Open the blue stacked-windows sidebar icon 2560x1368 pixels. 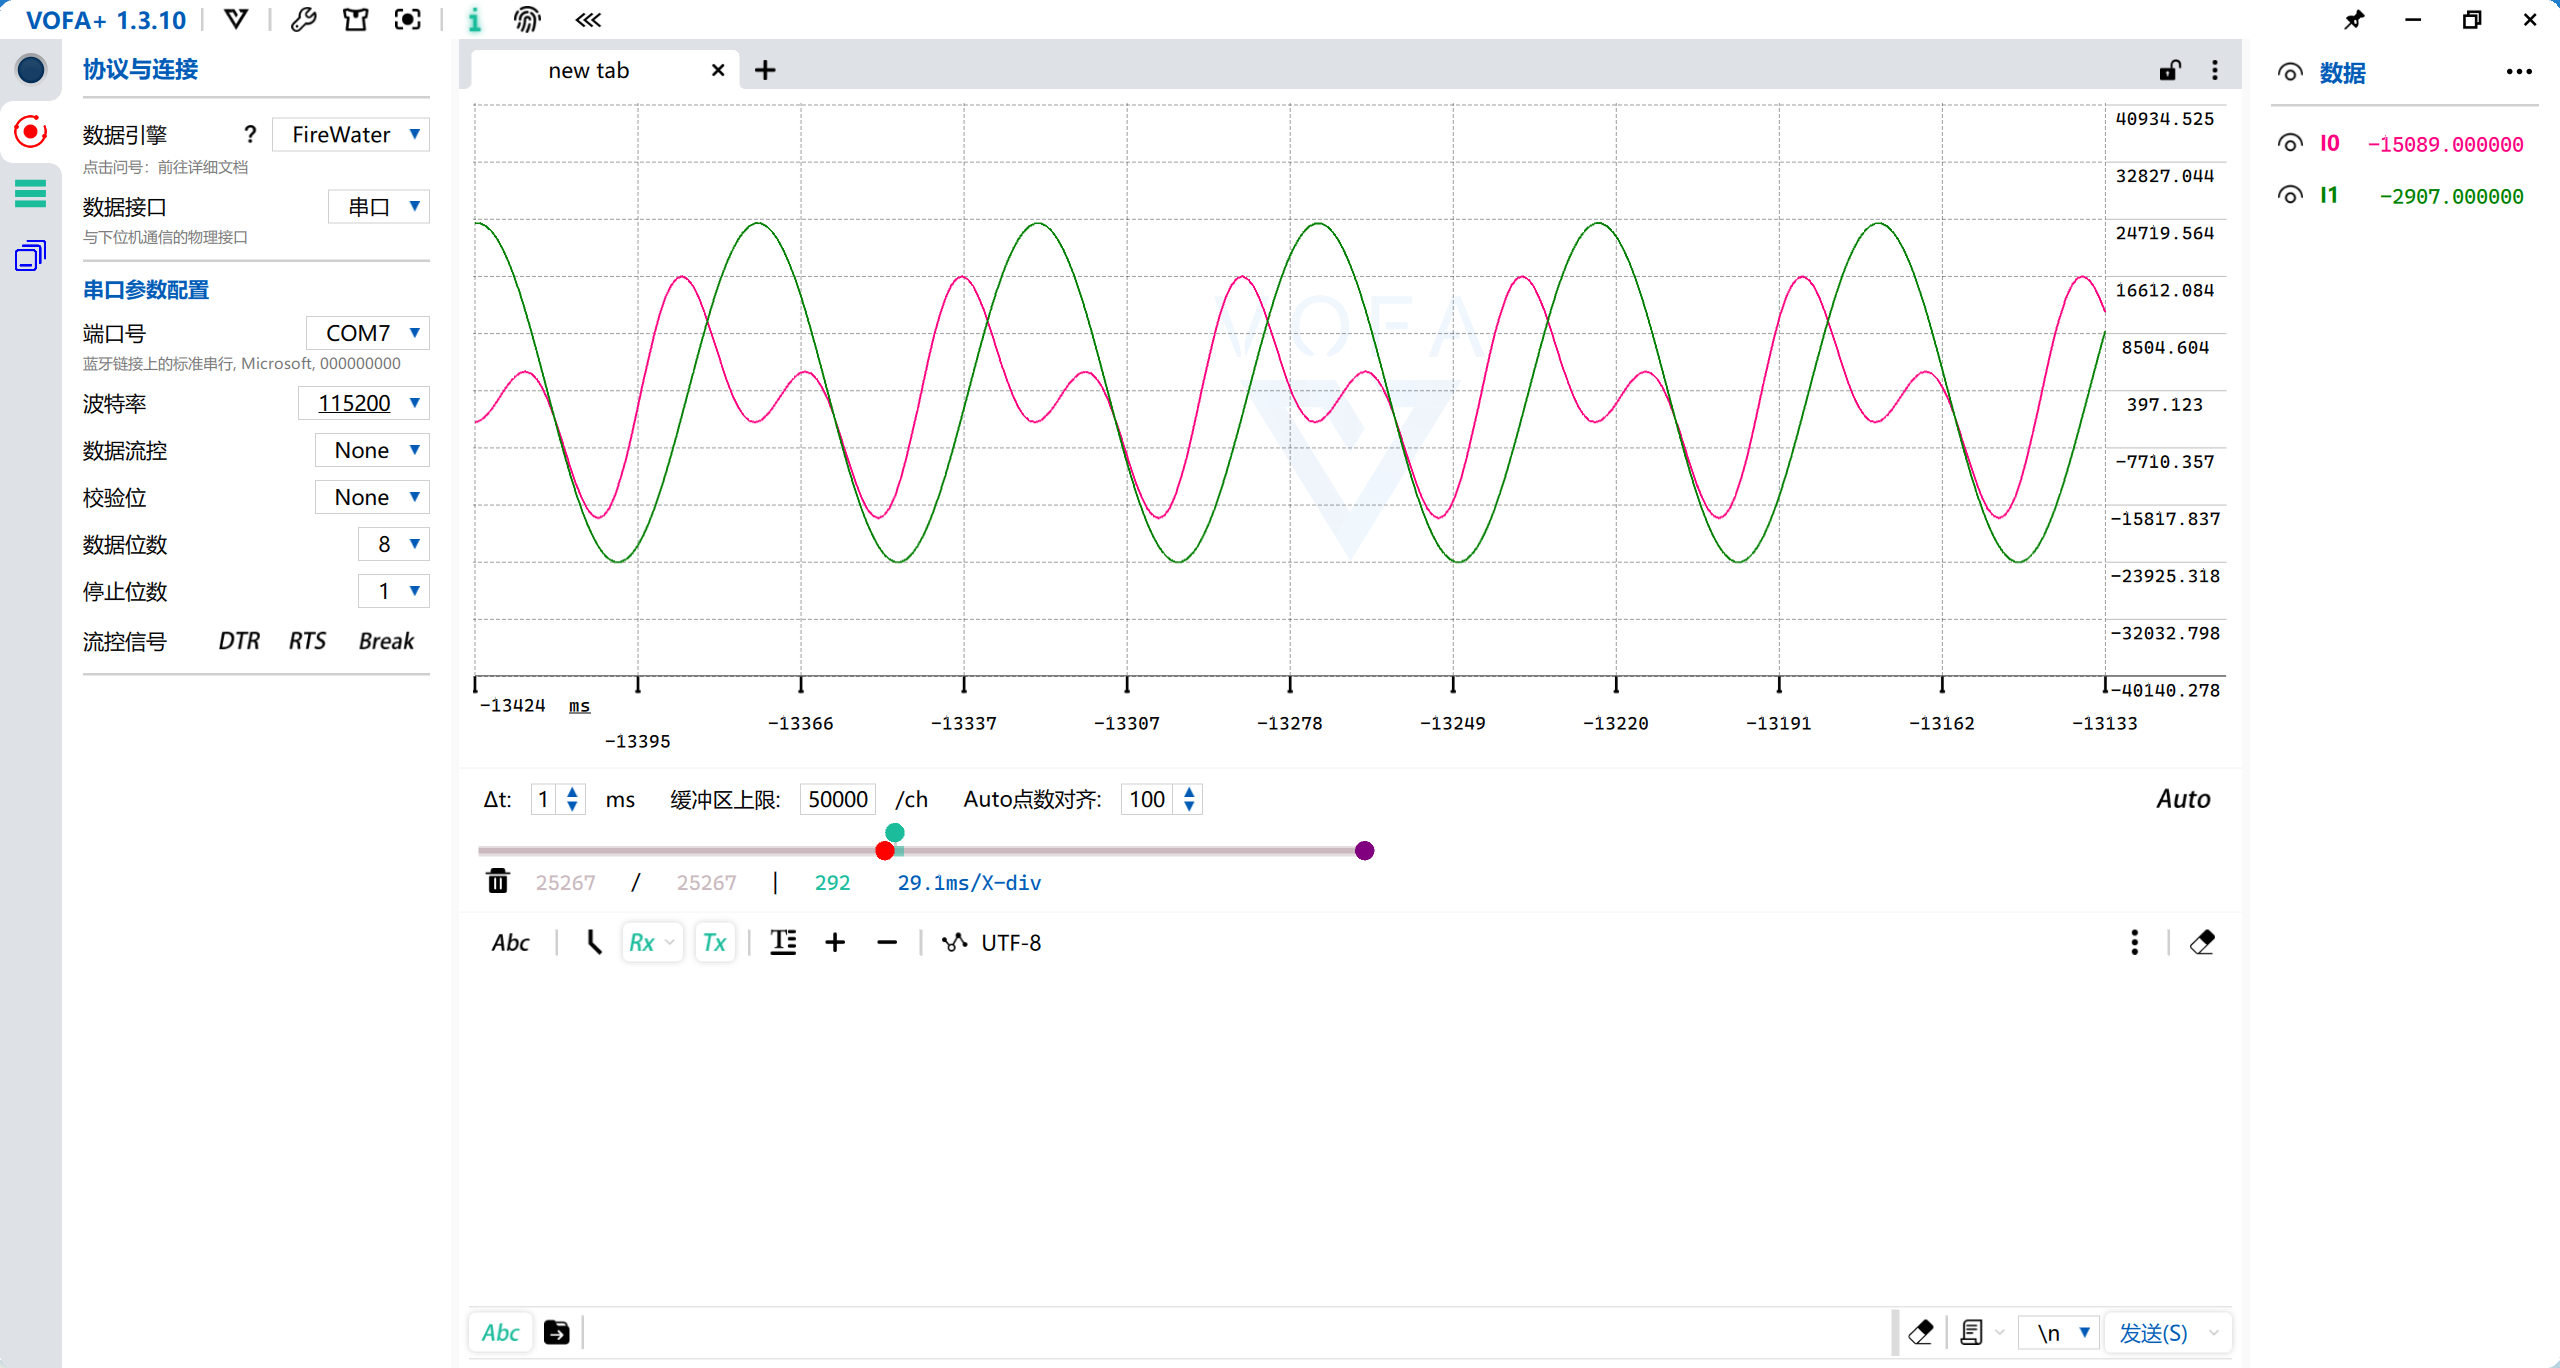(x=31, y=256)
